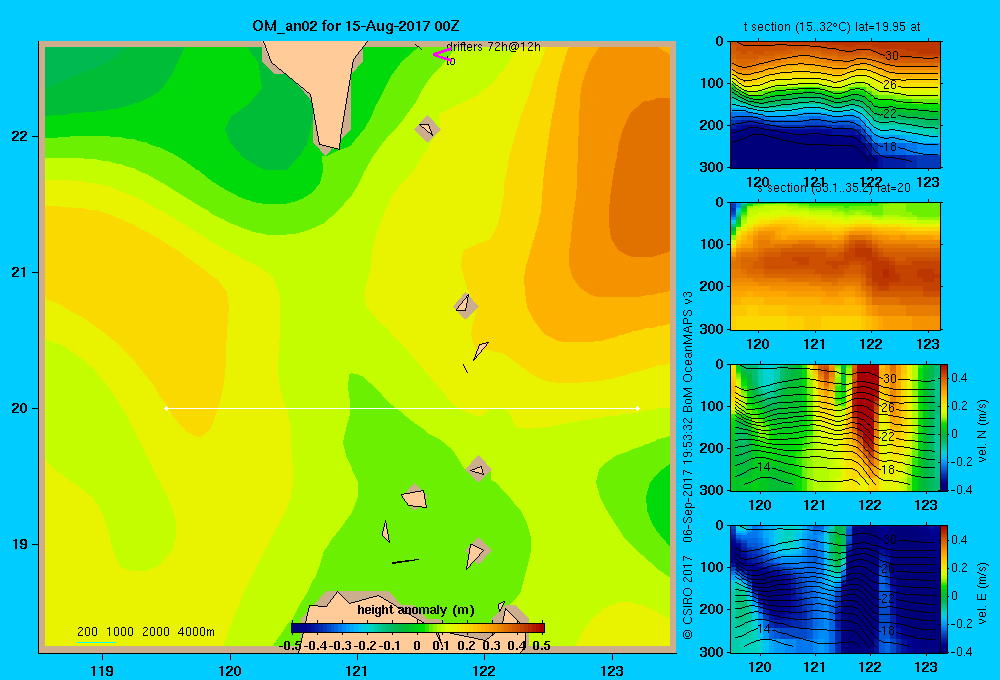Select the magenta drifter track marker

tap(442, 54)
